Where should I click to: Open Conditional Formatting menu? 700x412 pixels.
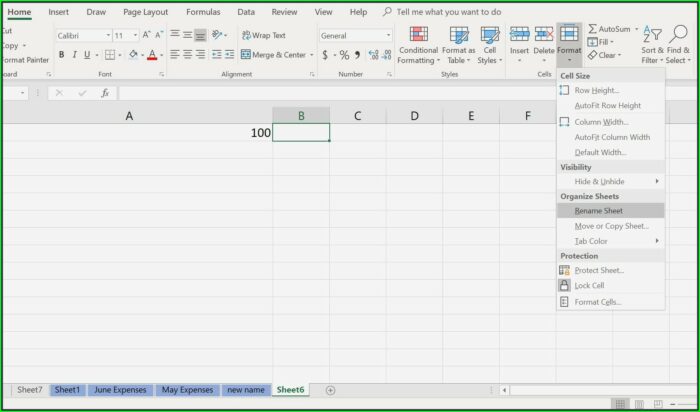click(418, 45)
